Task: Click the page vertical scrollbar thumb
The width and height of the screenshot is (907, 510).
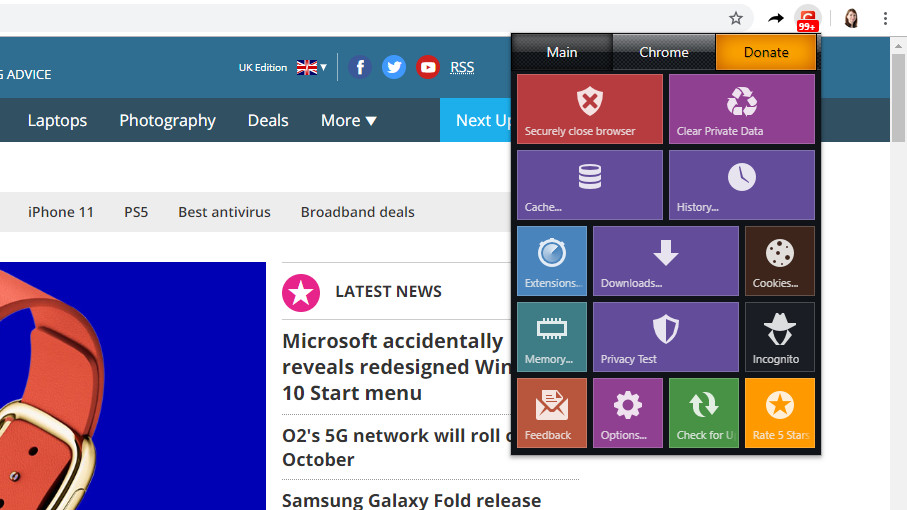Action: [x=898, y=98]
